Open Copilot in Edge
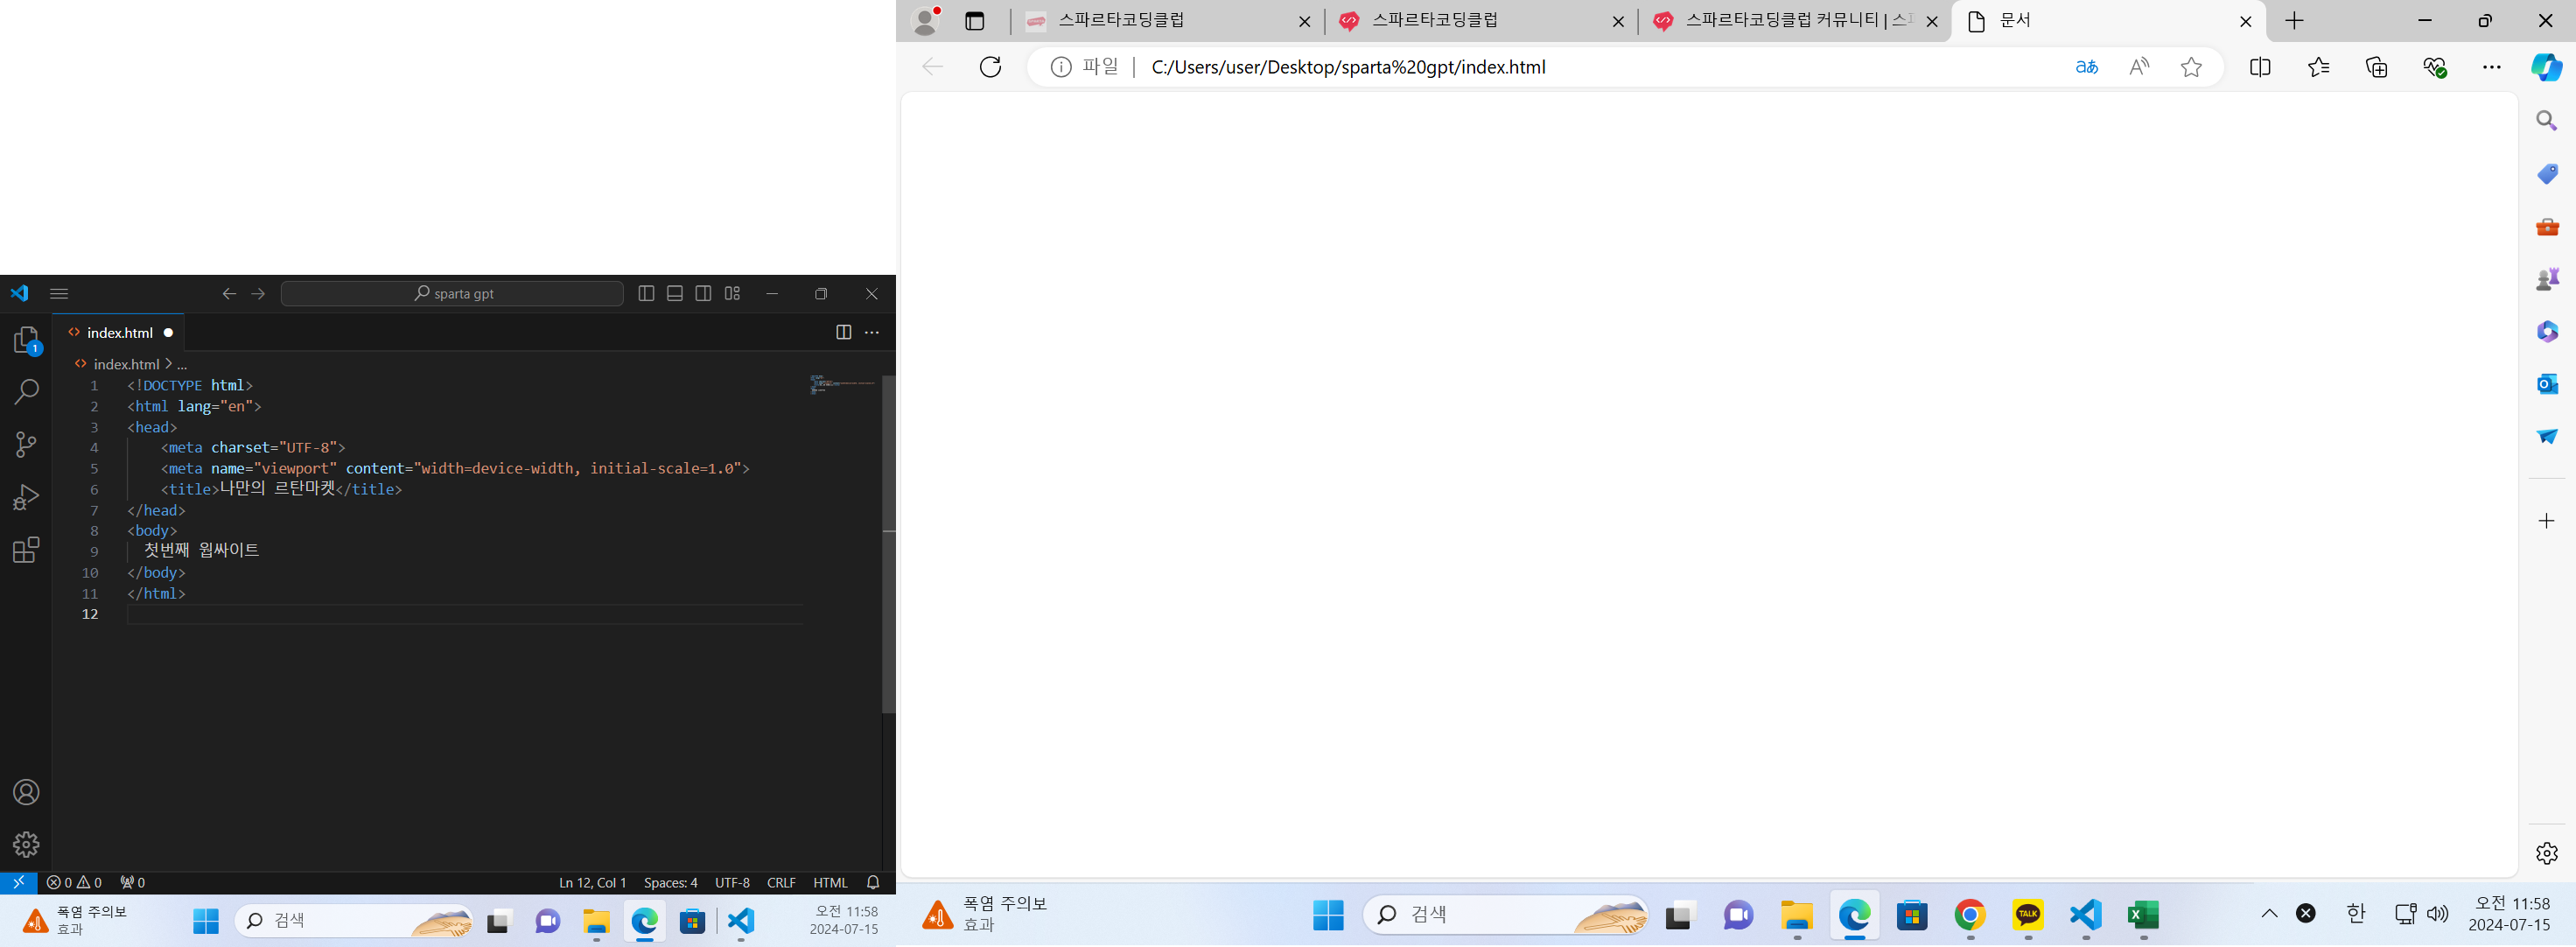Viewport: 2576px width, 947px height. coord(2546,67)
